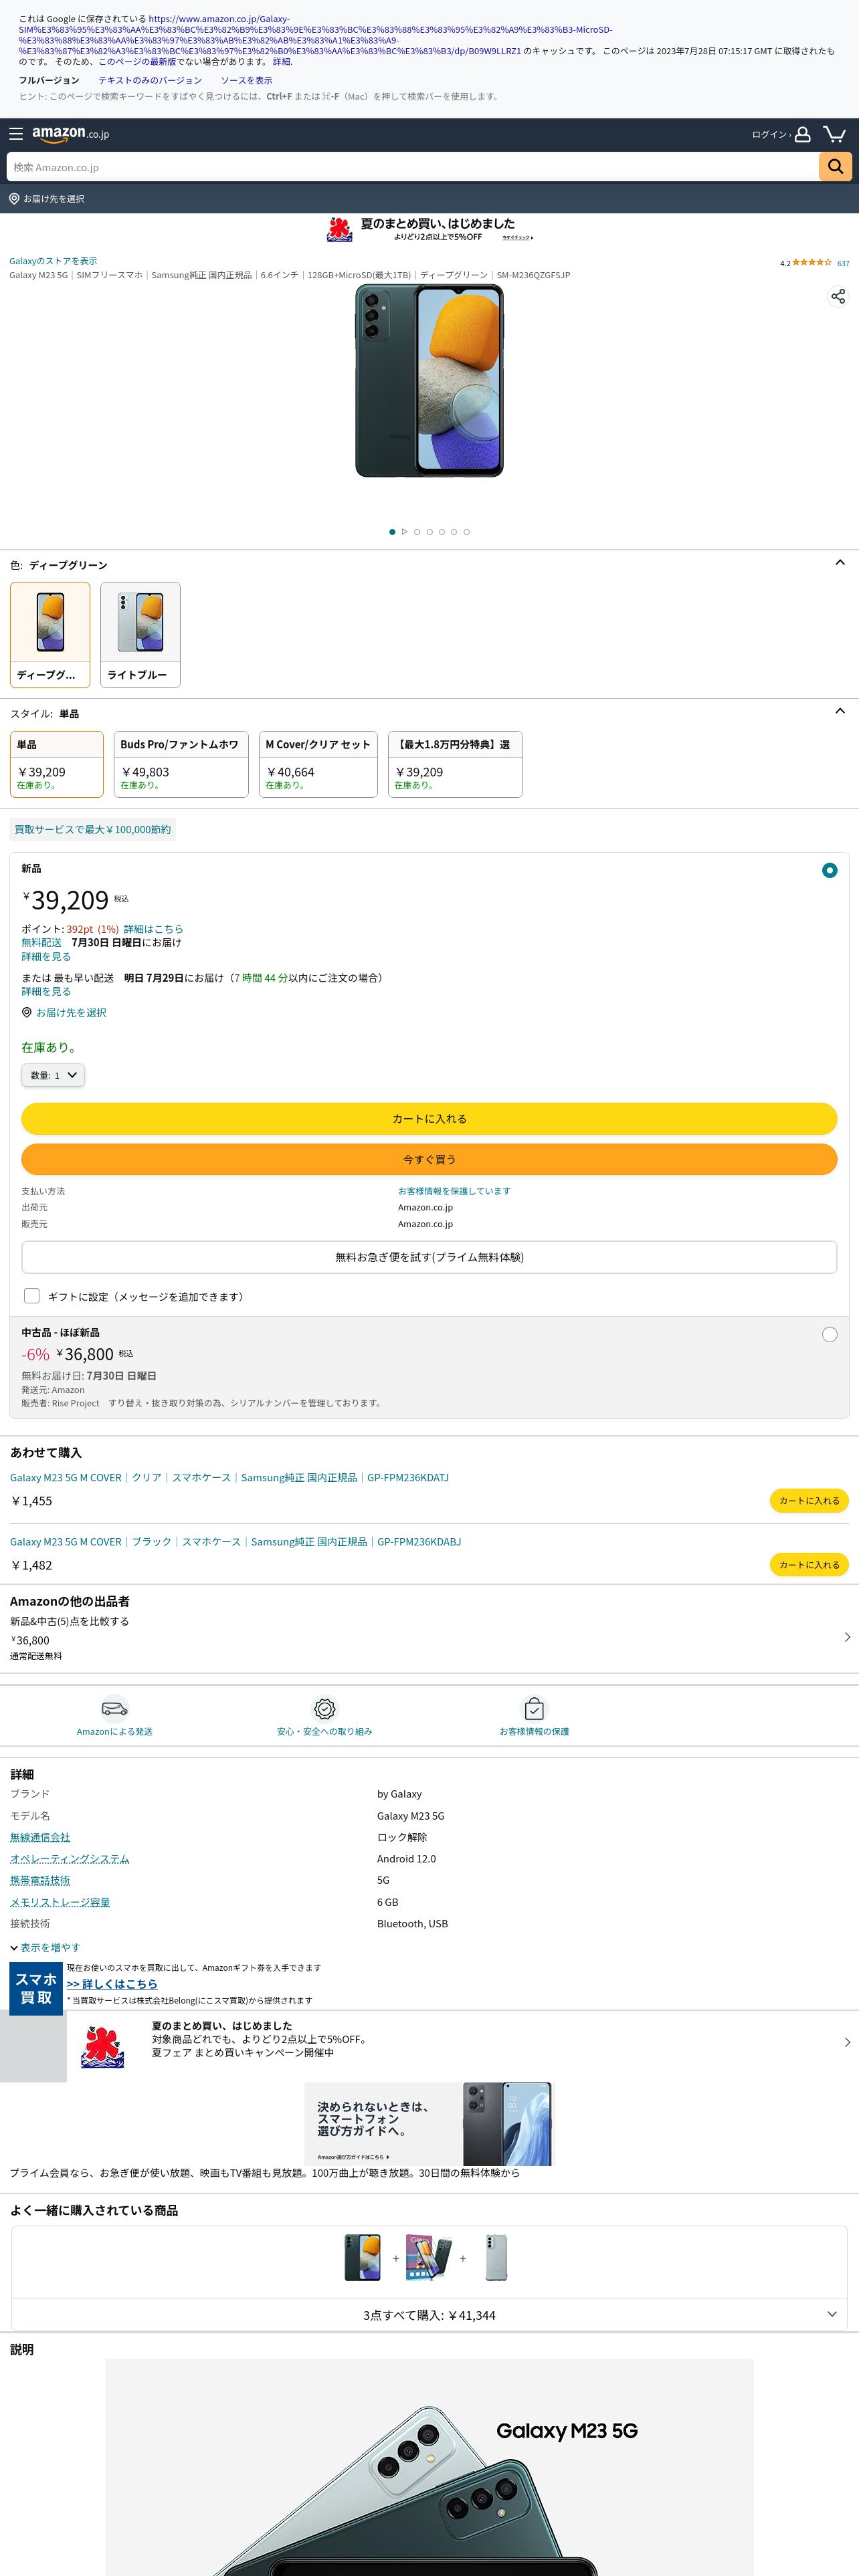
Task: Collapse the style options section chevron
Action: pos(840,711)
